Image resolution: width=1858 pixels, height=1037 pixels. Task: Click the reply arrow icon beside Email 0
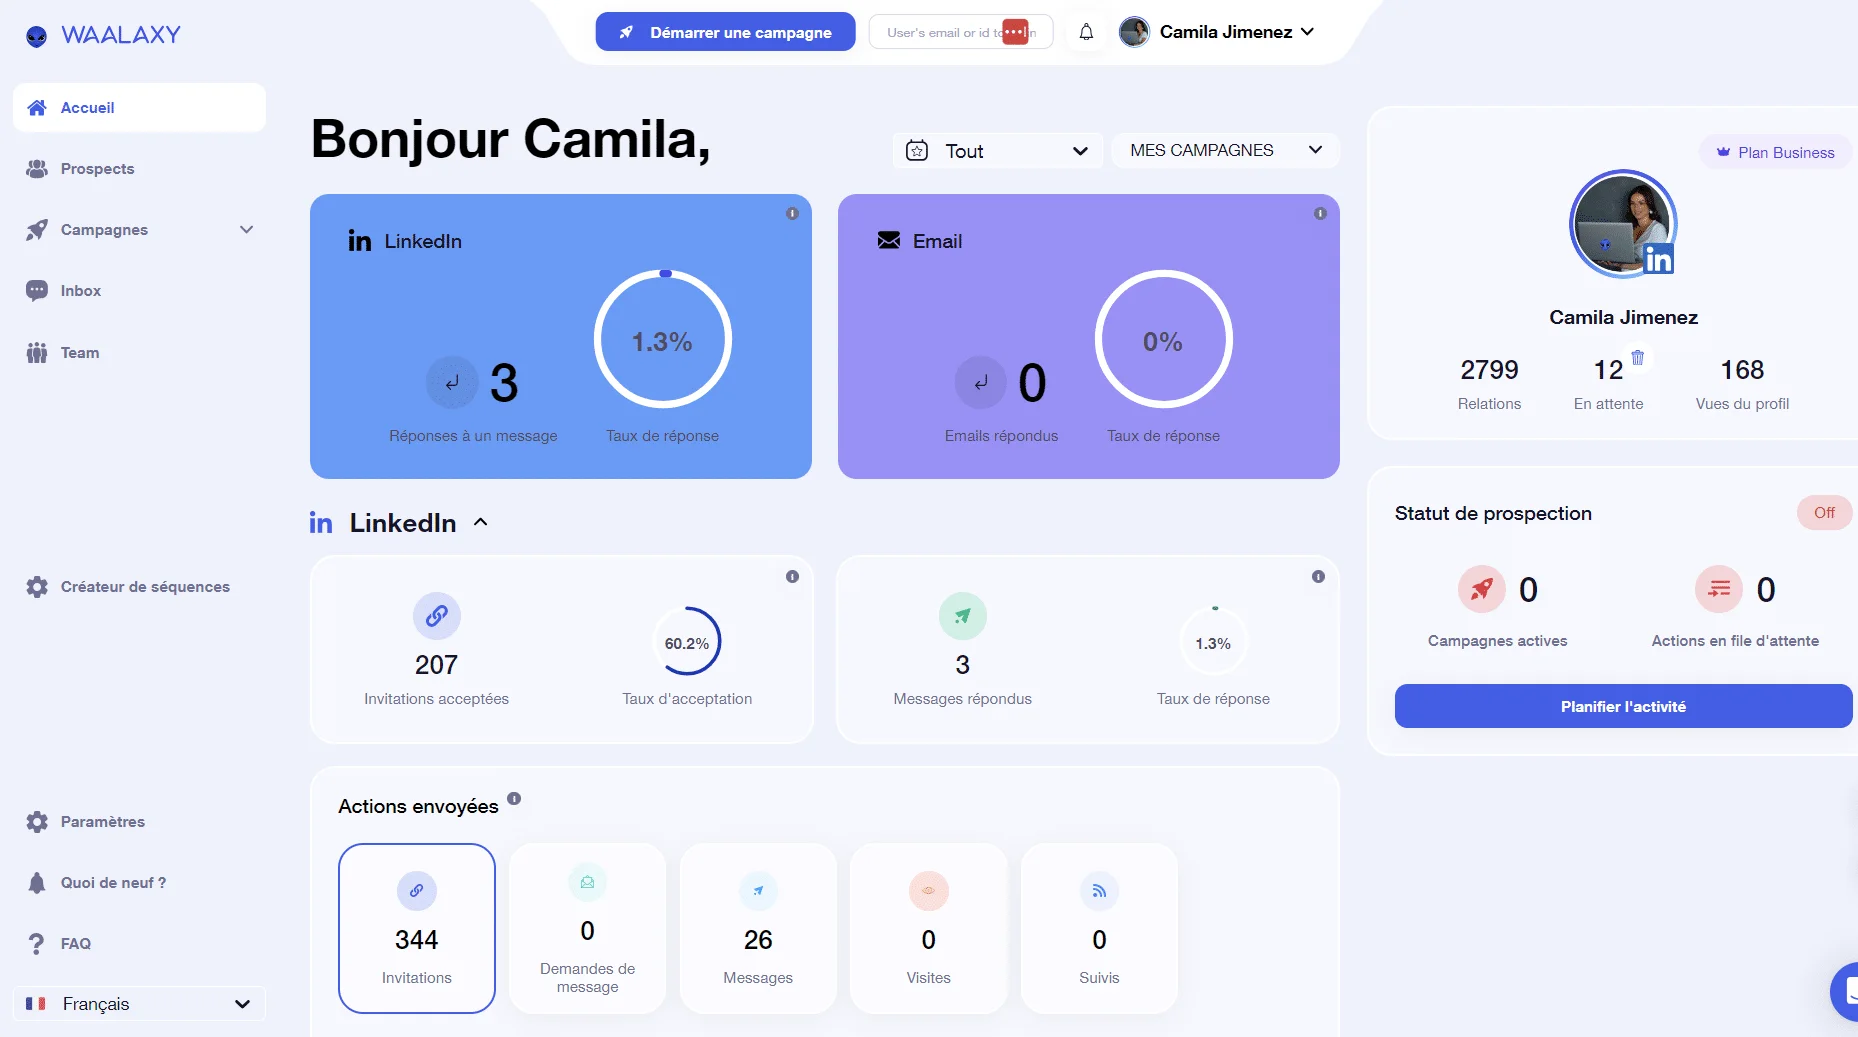[x=981, y=382]
